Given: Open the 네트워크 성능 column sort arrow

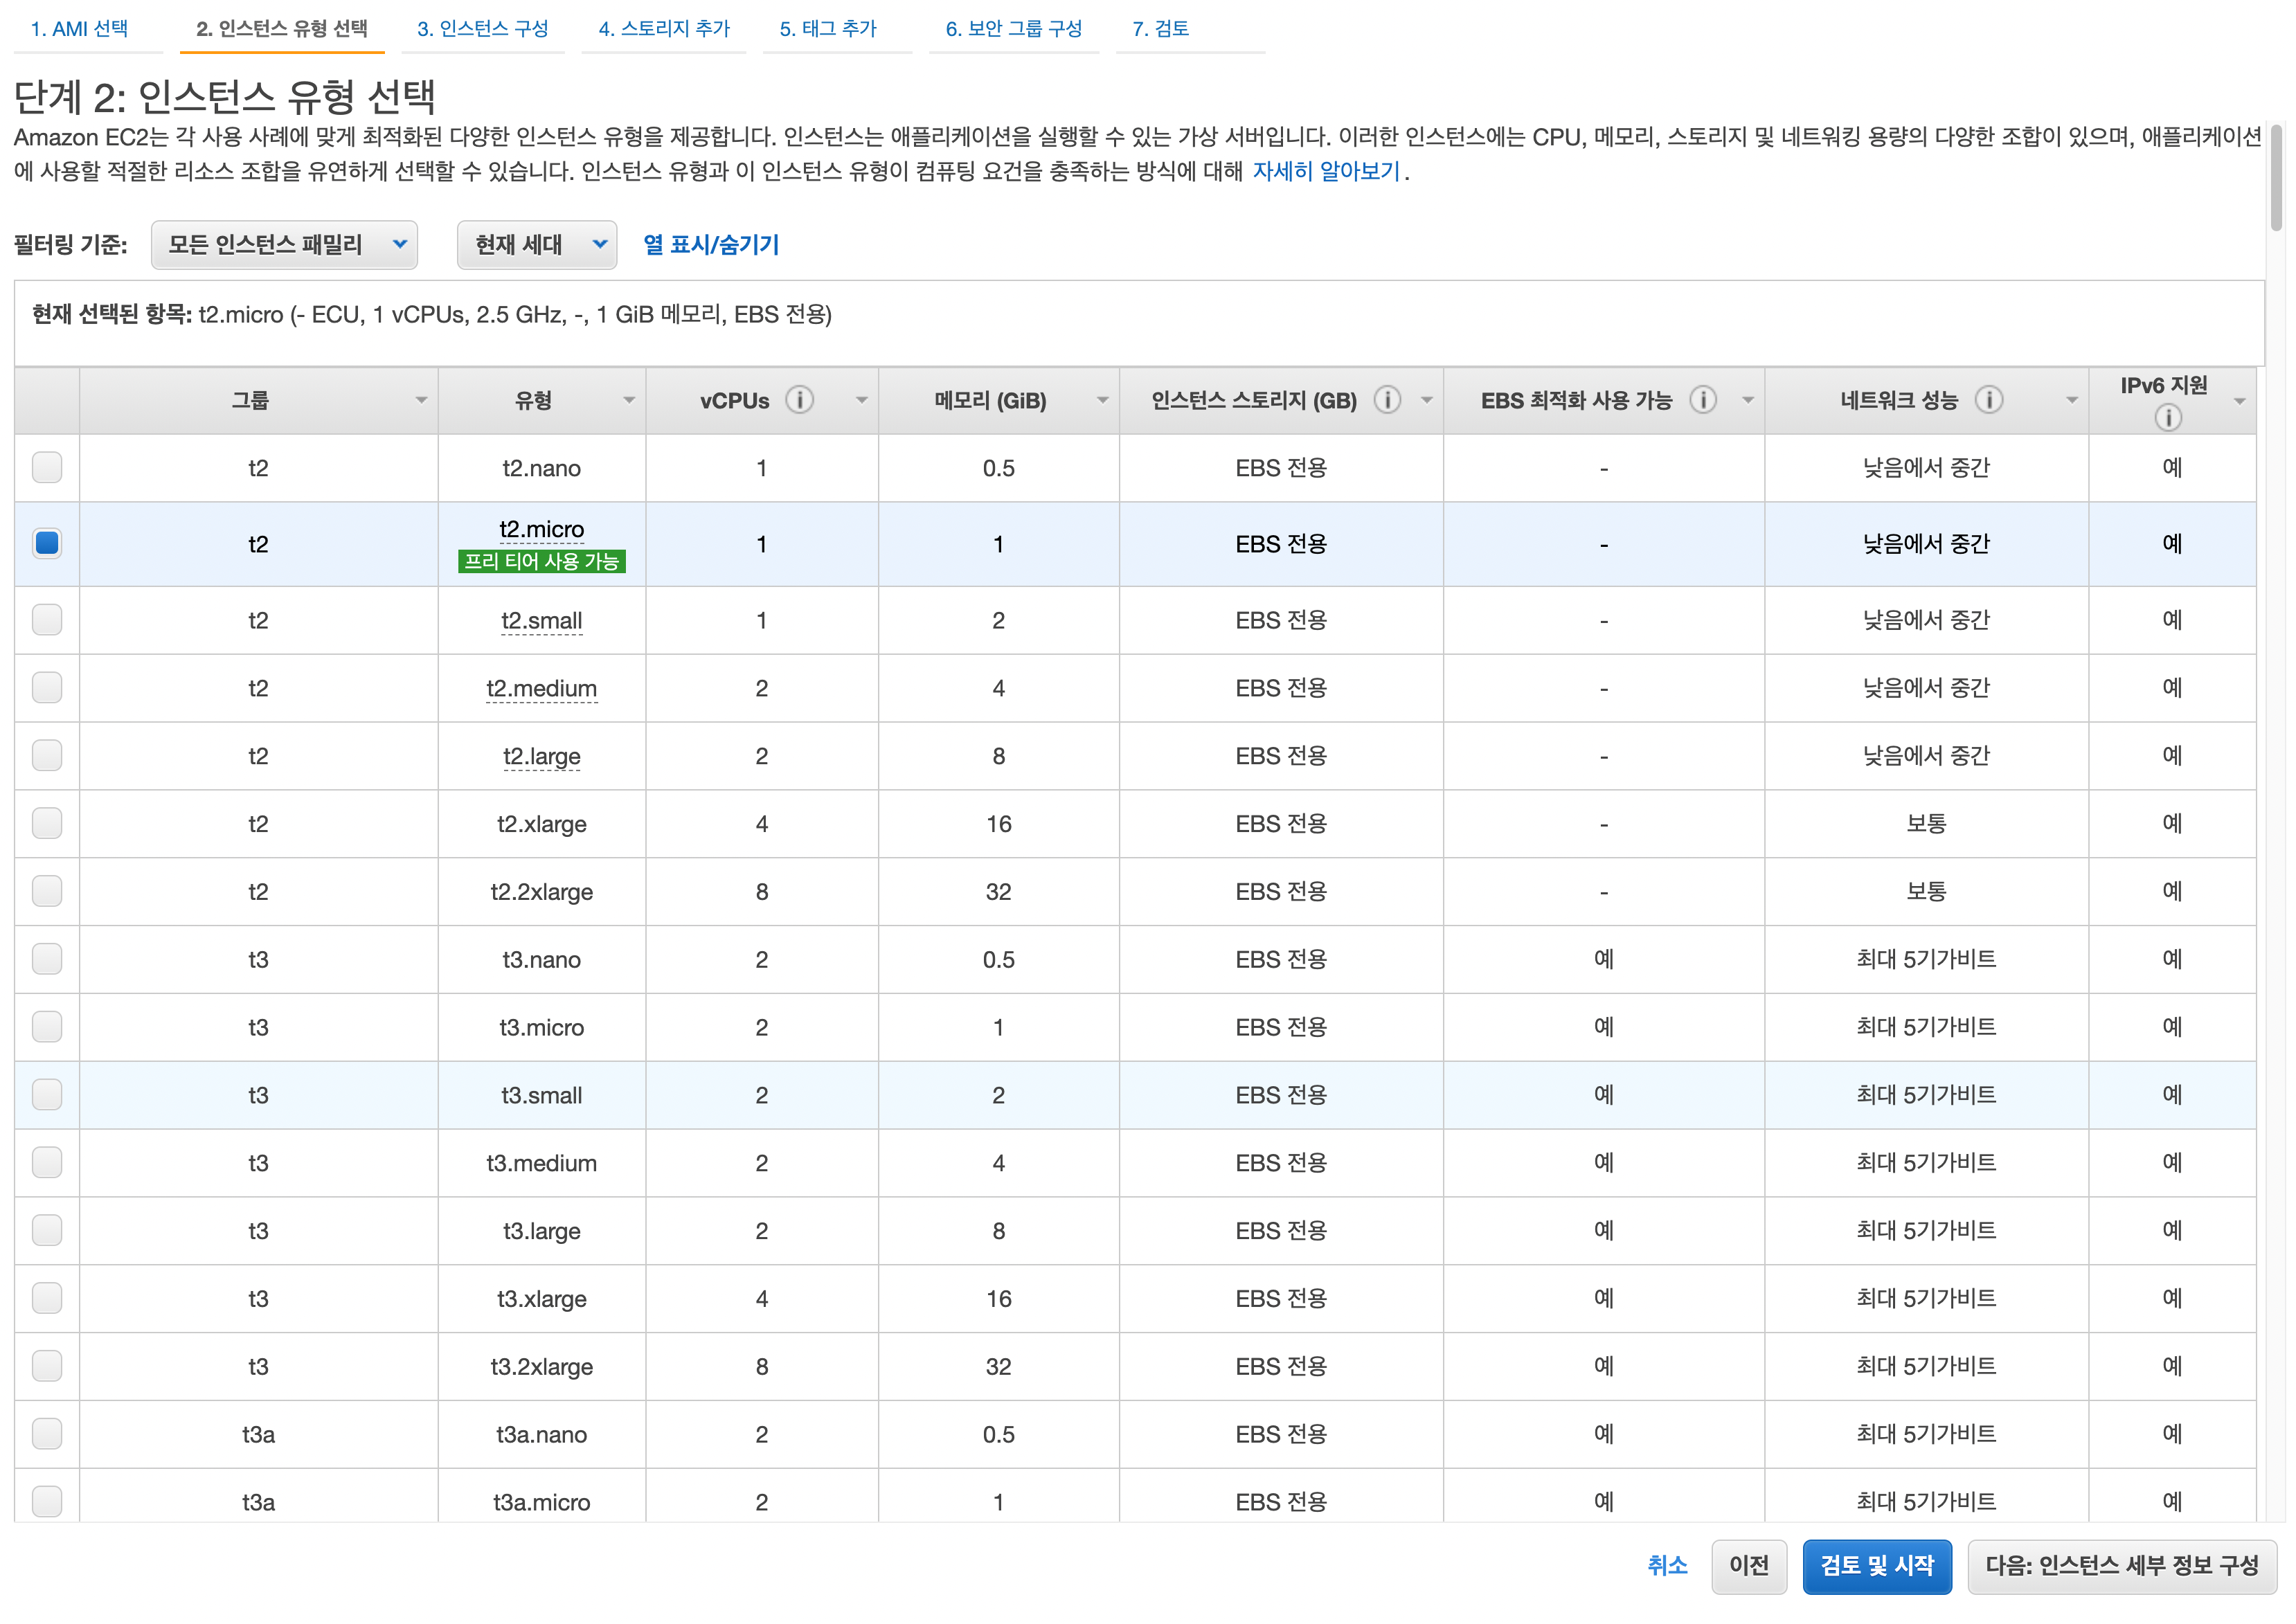Looking at the screenshot, I should (x=2072, y=401).
